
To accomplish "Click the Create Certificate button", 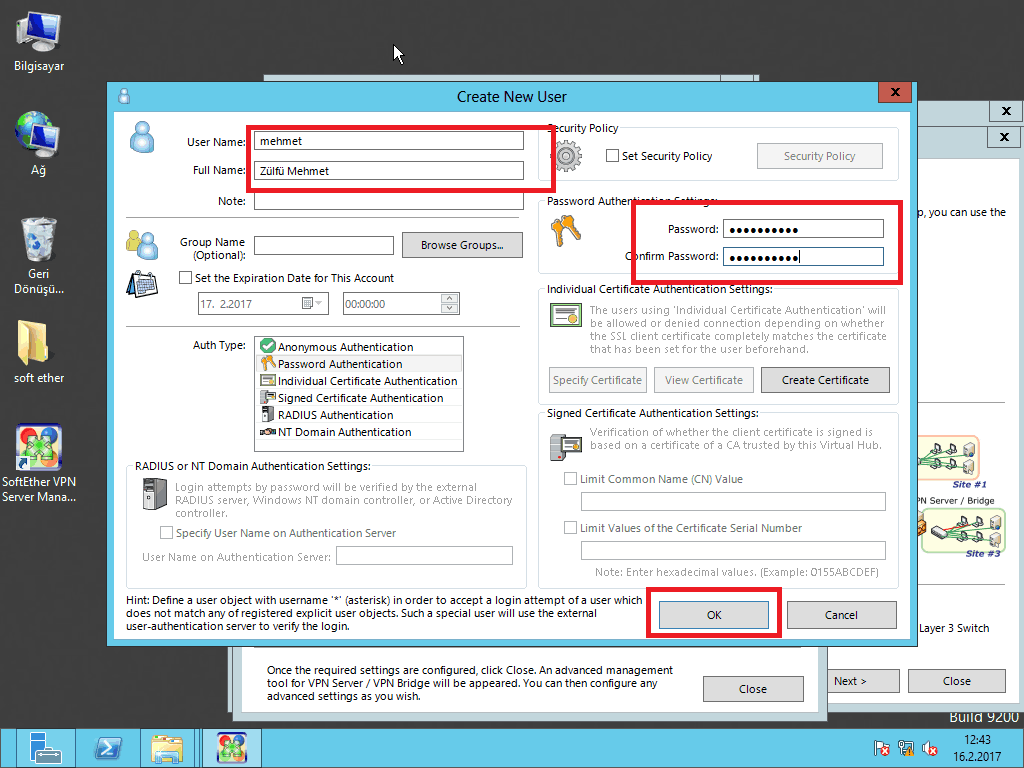I will pos(824,380).
